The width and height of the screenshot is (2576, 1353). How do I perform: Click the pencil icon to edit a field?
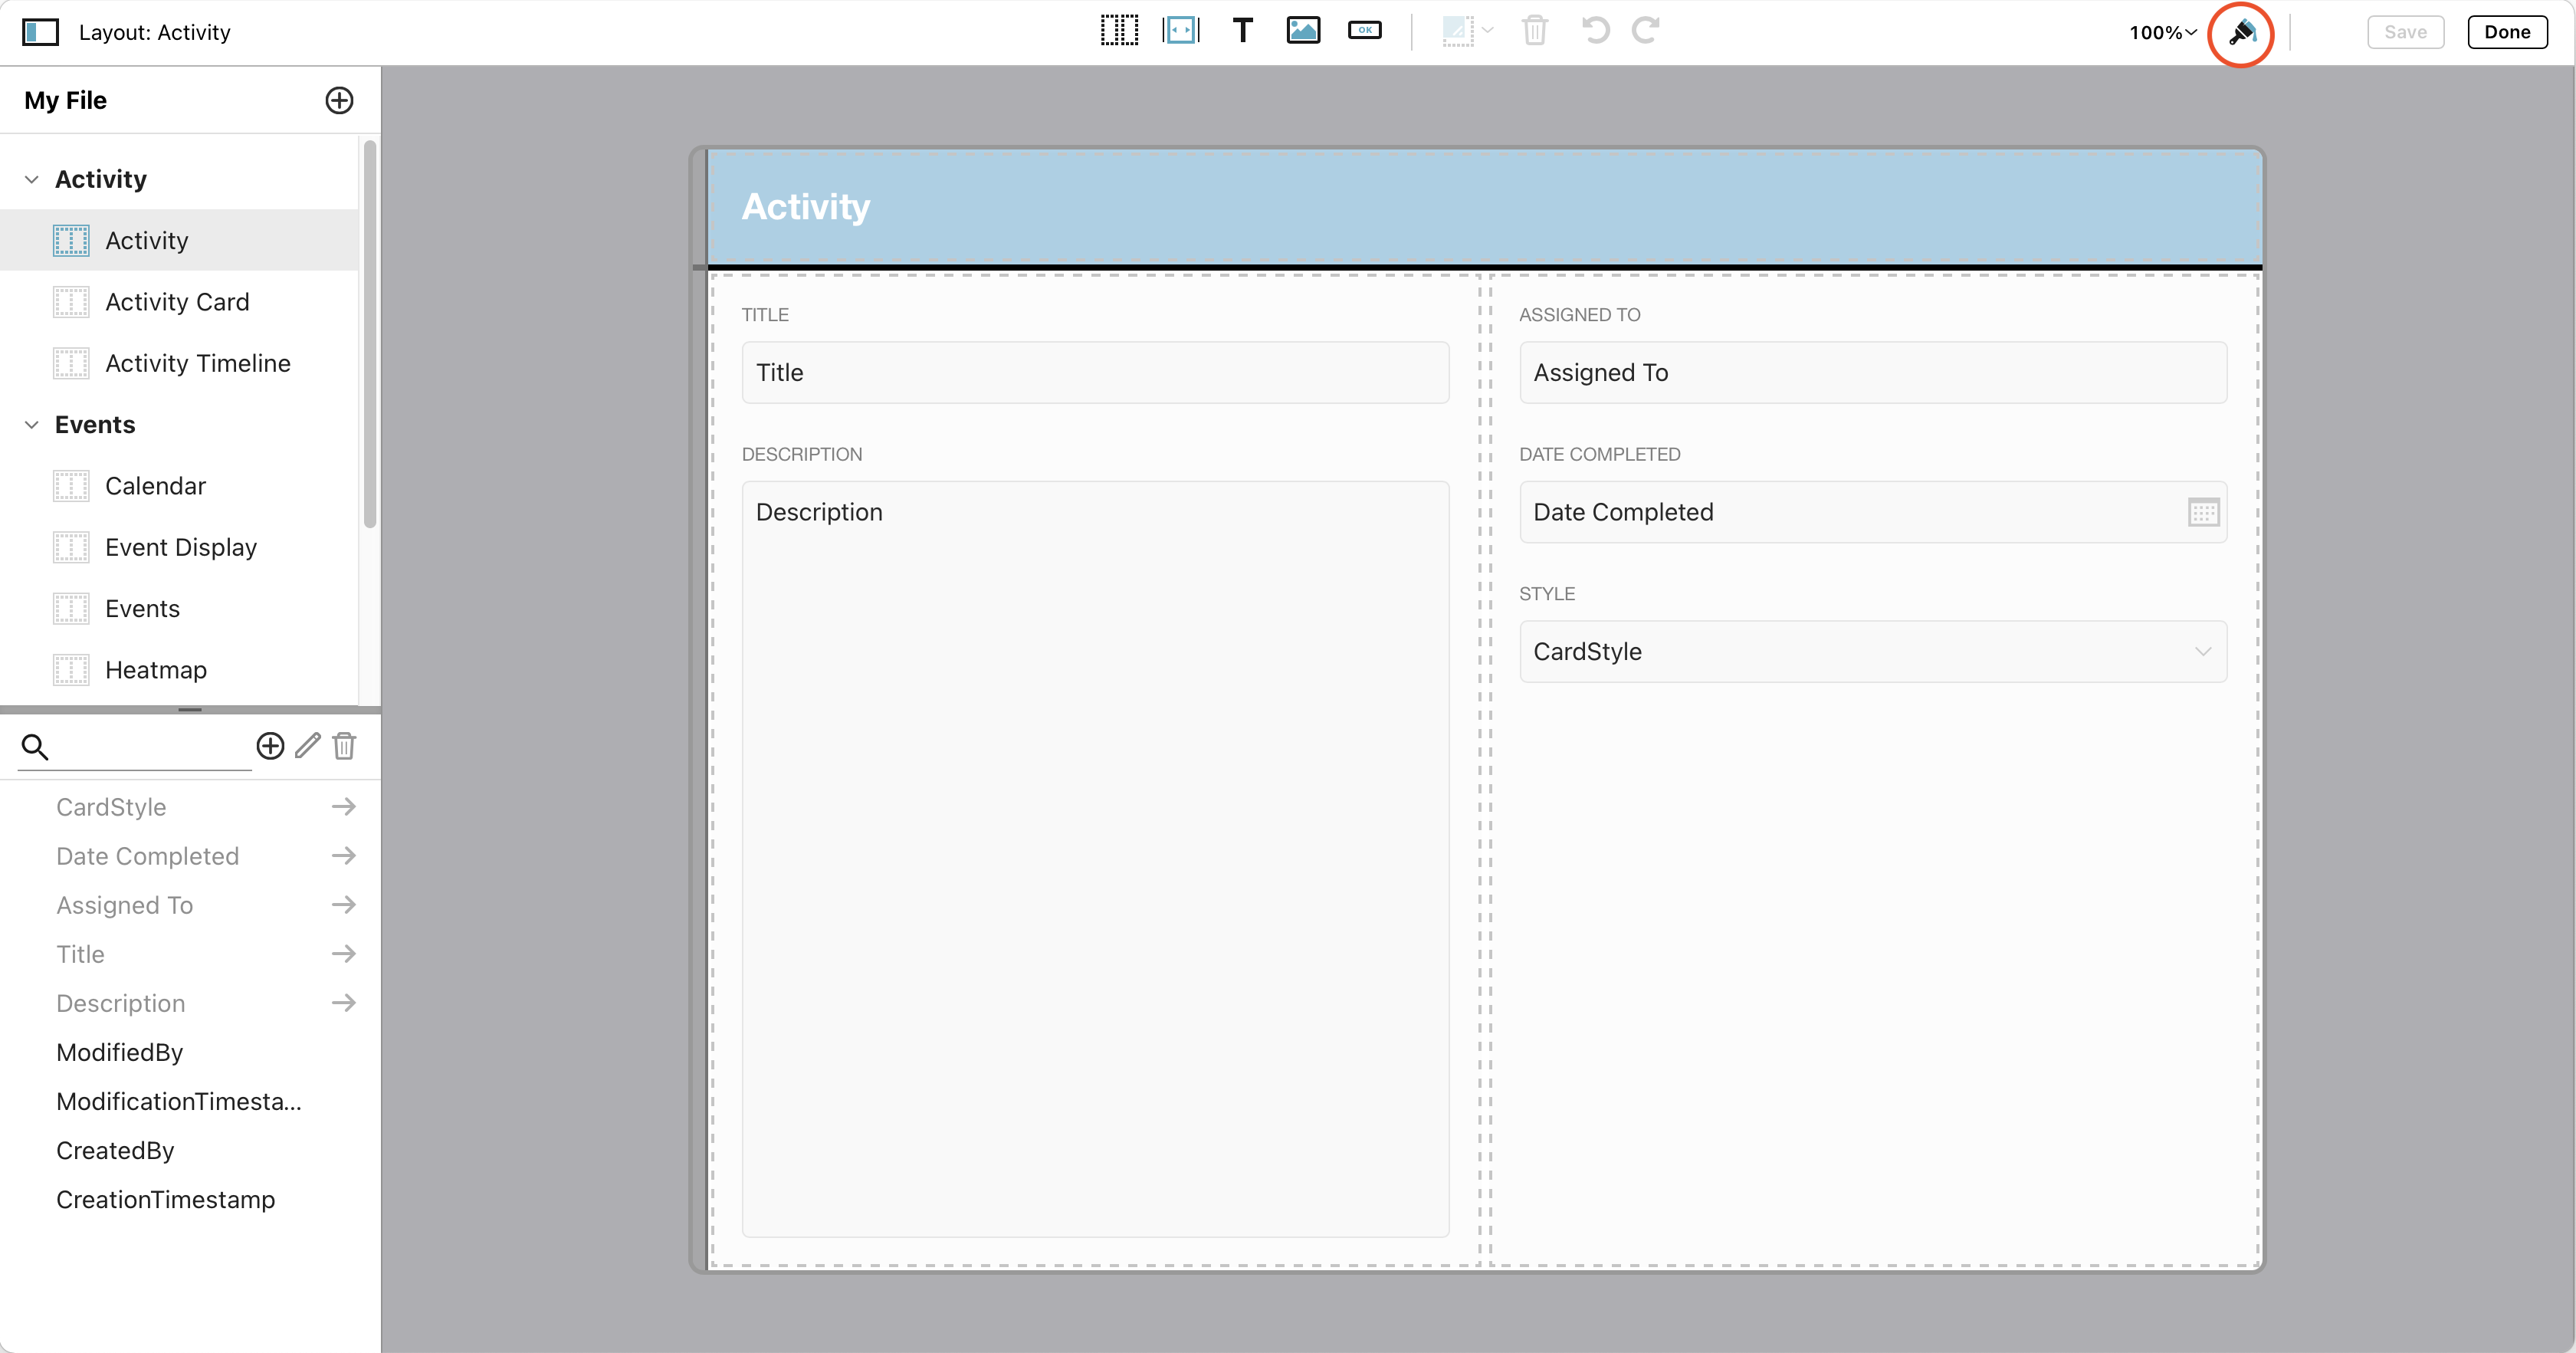tap(307, 746)
